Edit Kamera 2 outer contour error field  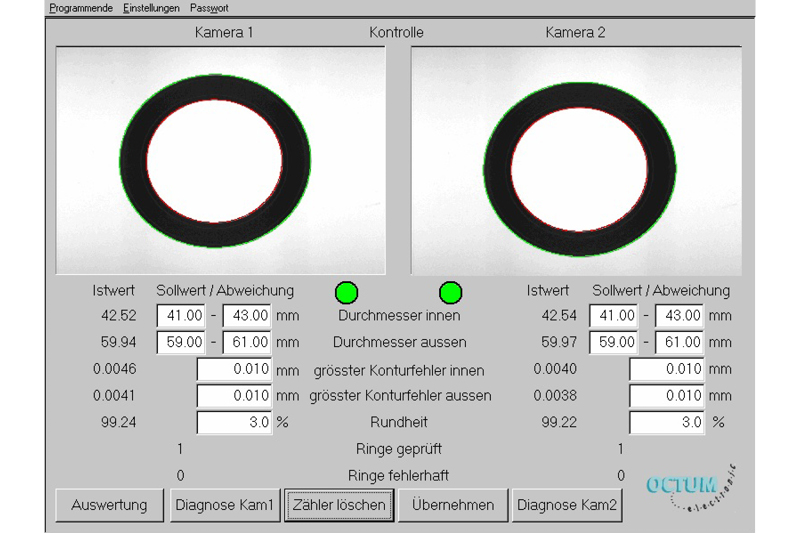[667, 396]
